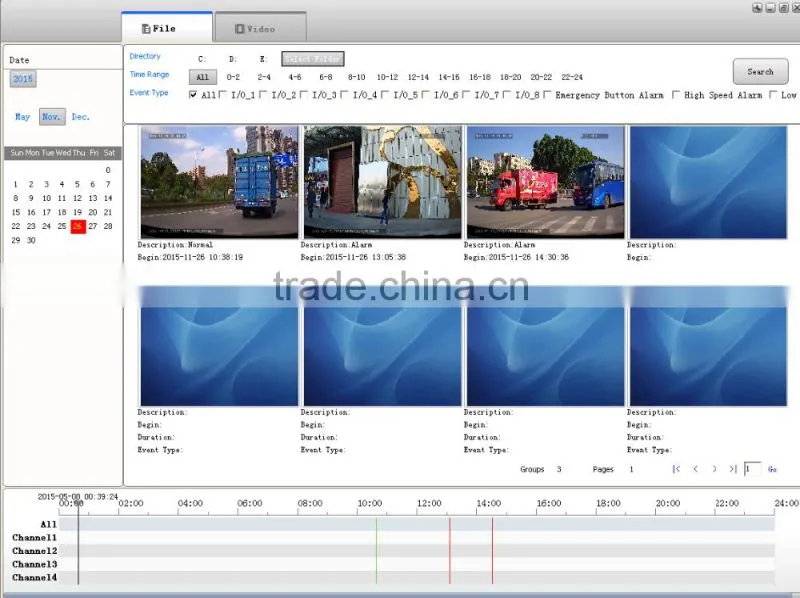Pick day 1 in the calendar
Image resolution: width=800 pixels, height=598 pixels.
[16, 184]
